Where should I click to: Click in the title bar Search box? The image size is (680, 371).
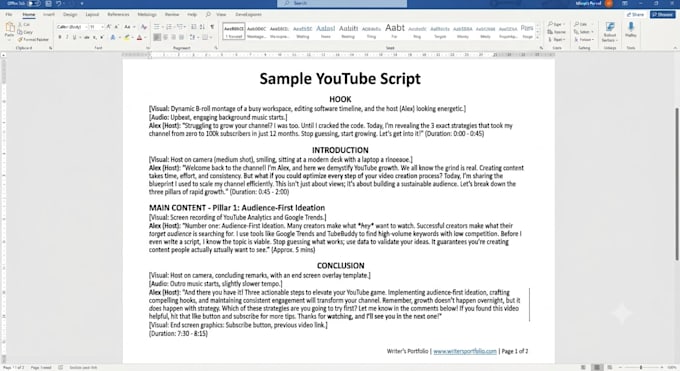point(342,3)
